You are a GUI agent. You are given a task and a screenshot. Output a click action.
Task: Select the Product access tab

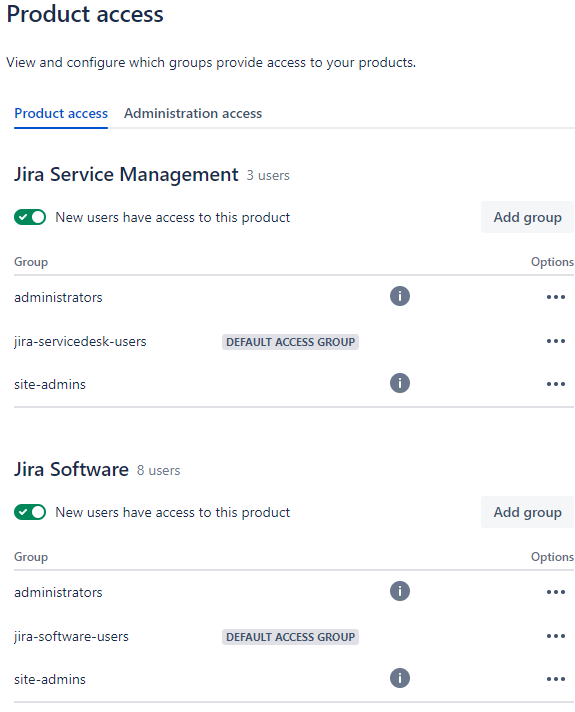point(61,114)
